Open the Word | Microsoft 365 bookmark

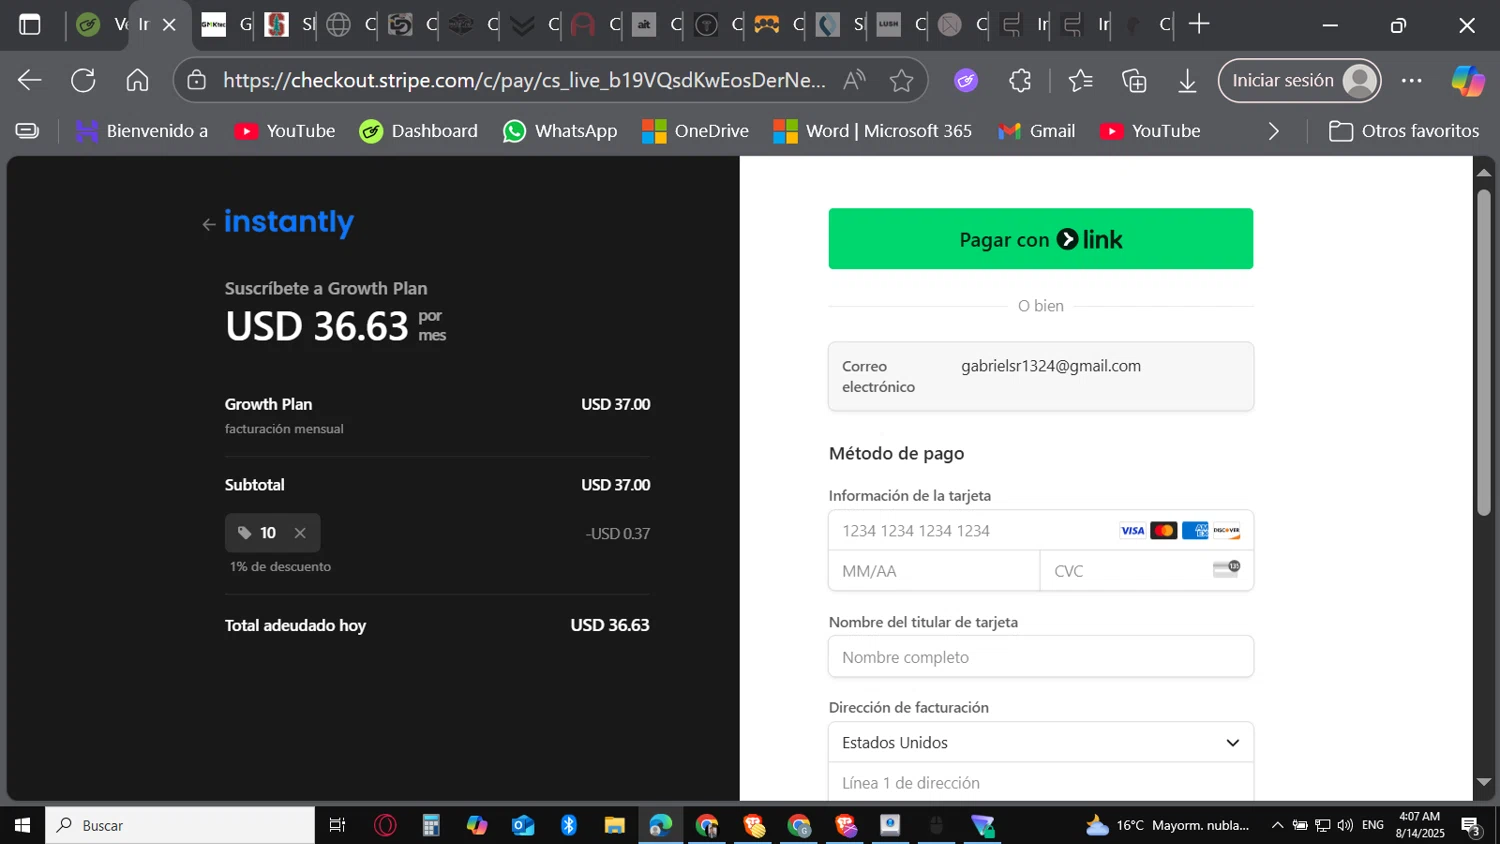(x=872, y=131)
